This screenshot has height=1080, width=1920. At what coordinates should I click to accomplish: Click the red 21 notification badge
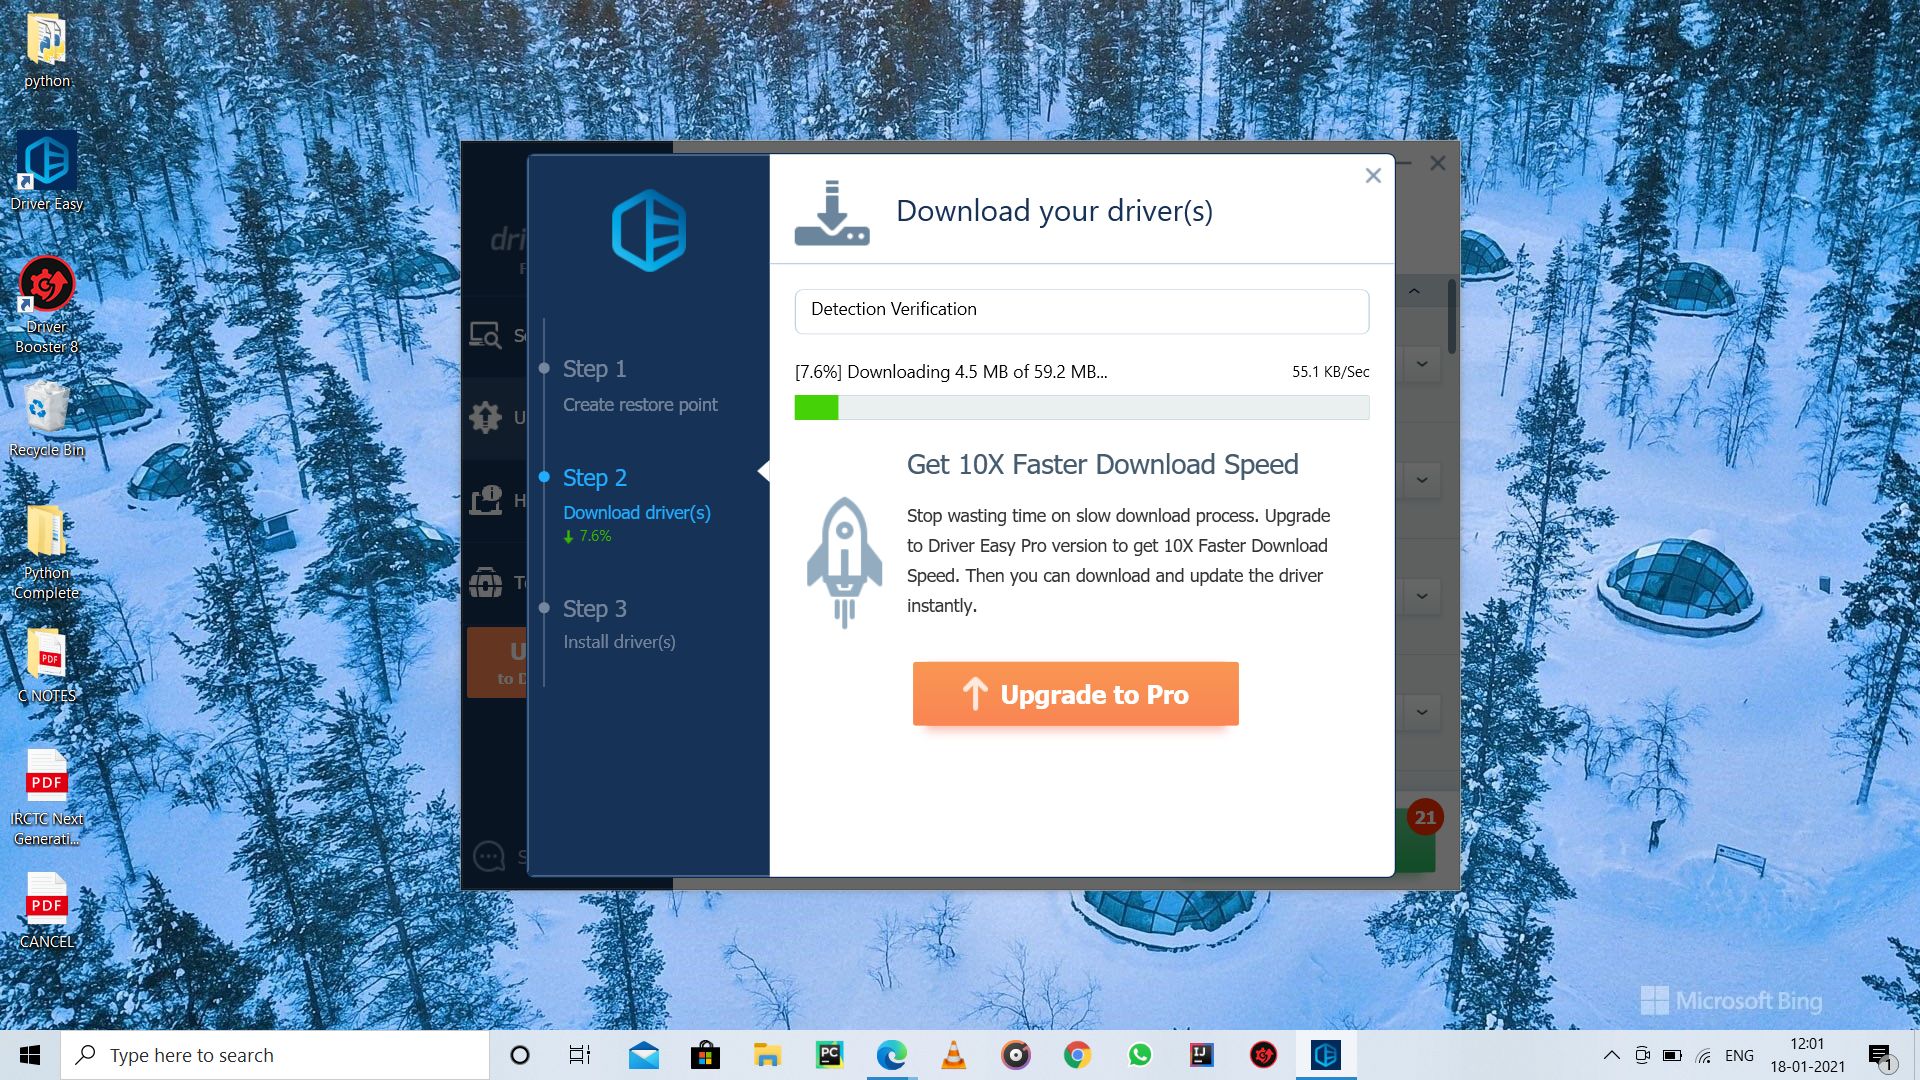(1425, 817)
